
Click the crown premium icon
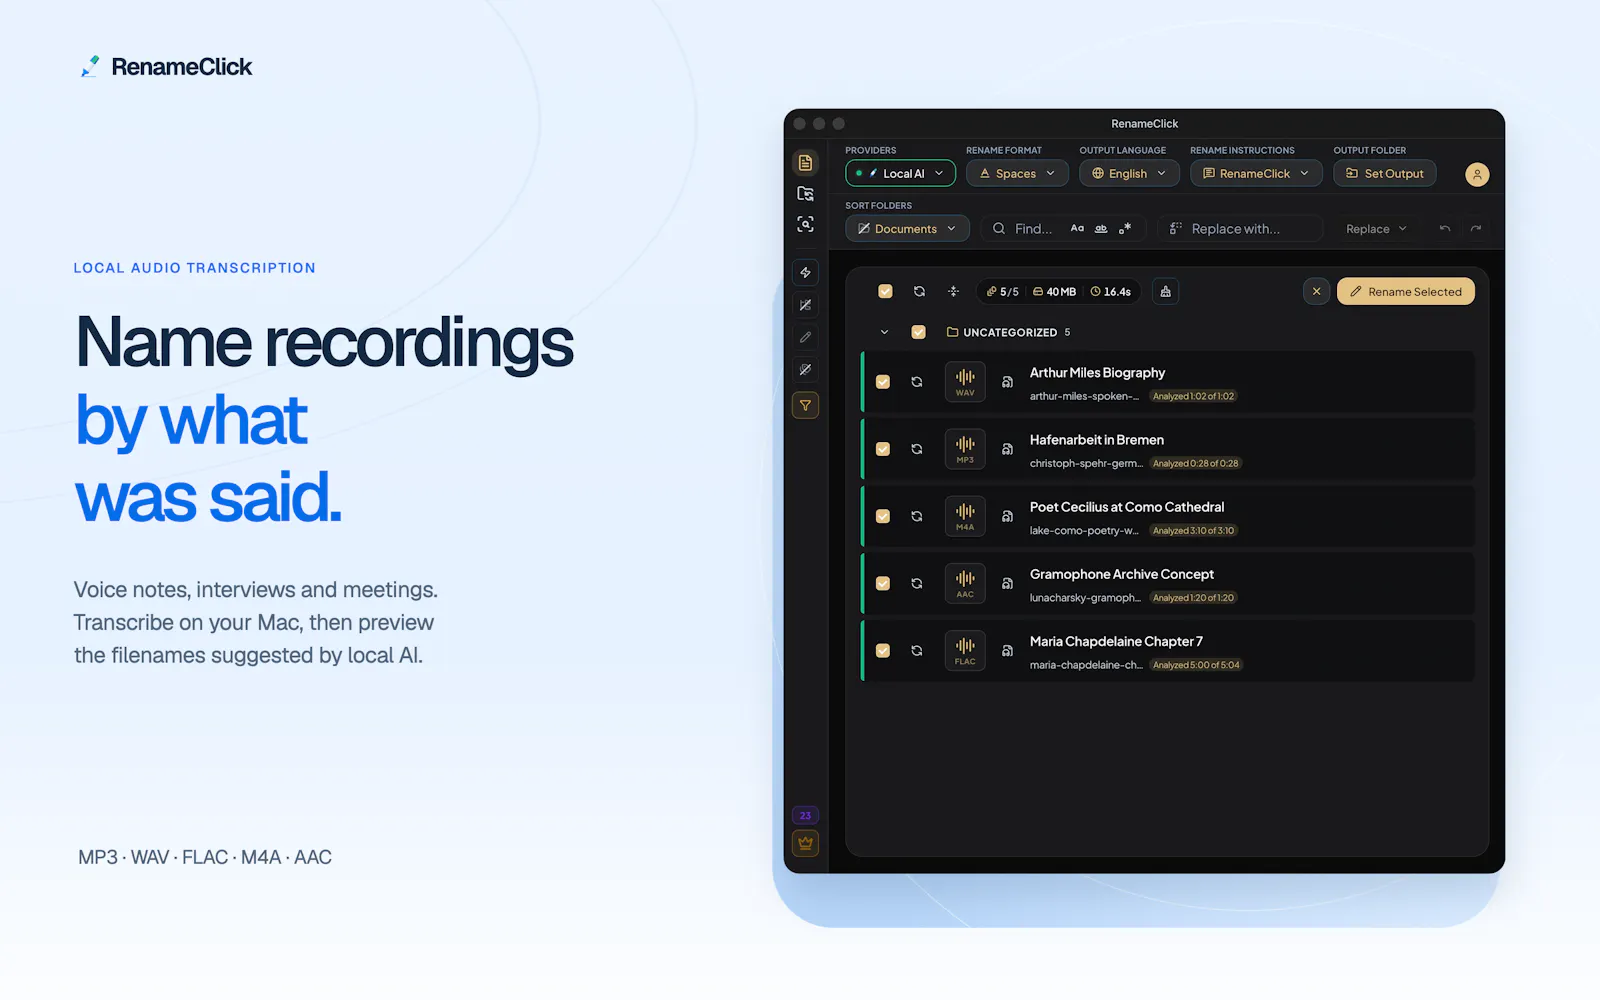coord(805,843)
